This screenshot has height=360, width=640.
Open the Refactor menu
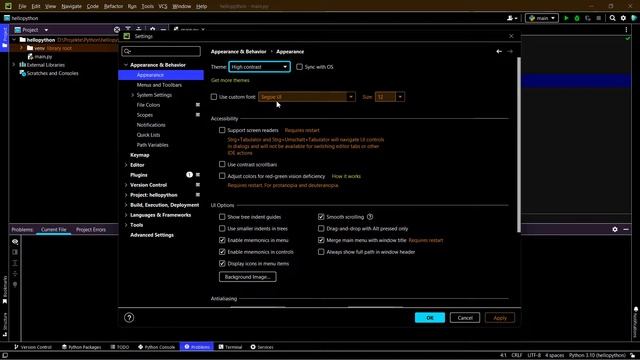[x=113, y=6]
